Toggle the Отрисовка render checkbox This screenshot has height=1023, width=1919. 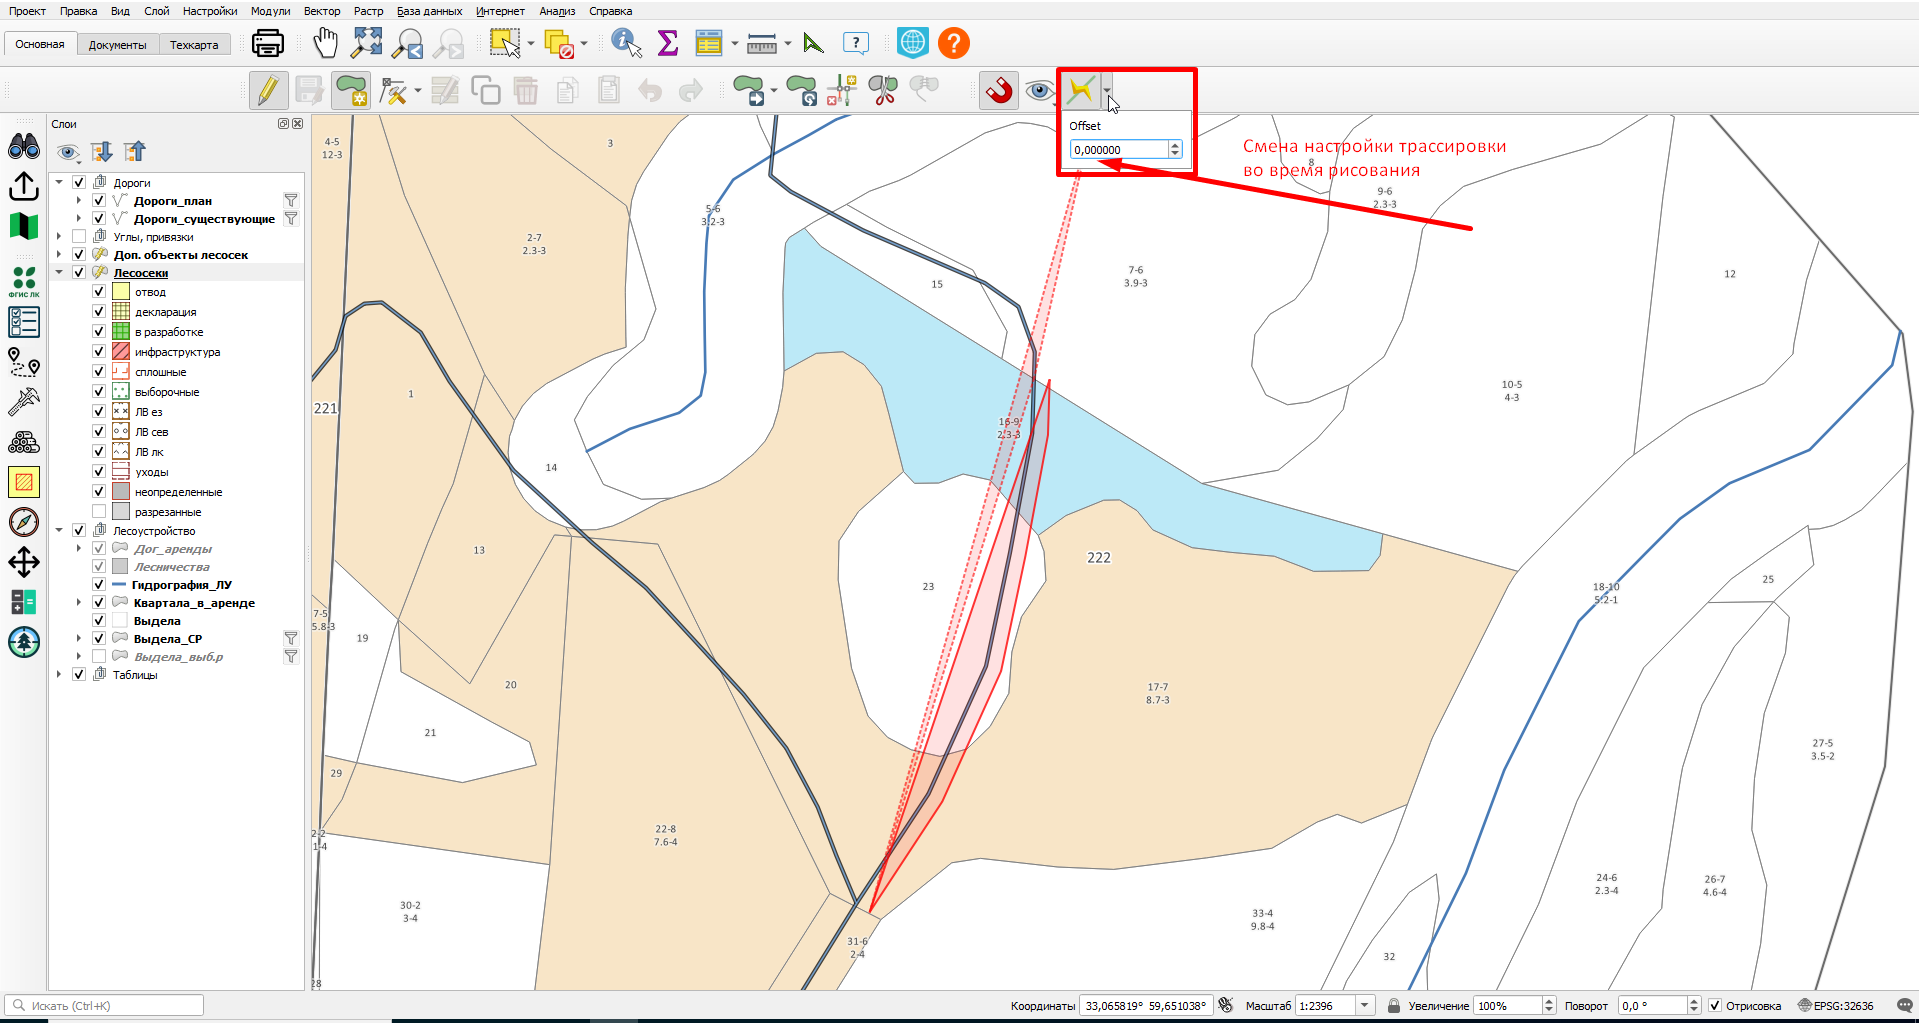click(x=1715, y=1006)
